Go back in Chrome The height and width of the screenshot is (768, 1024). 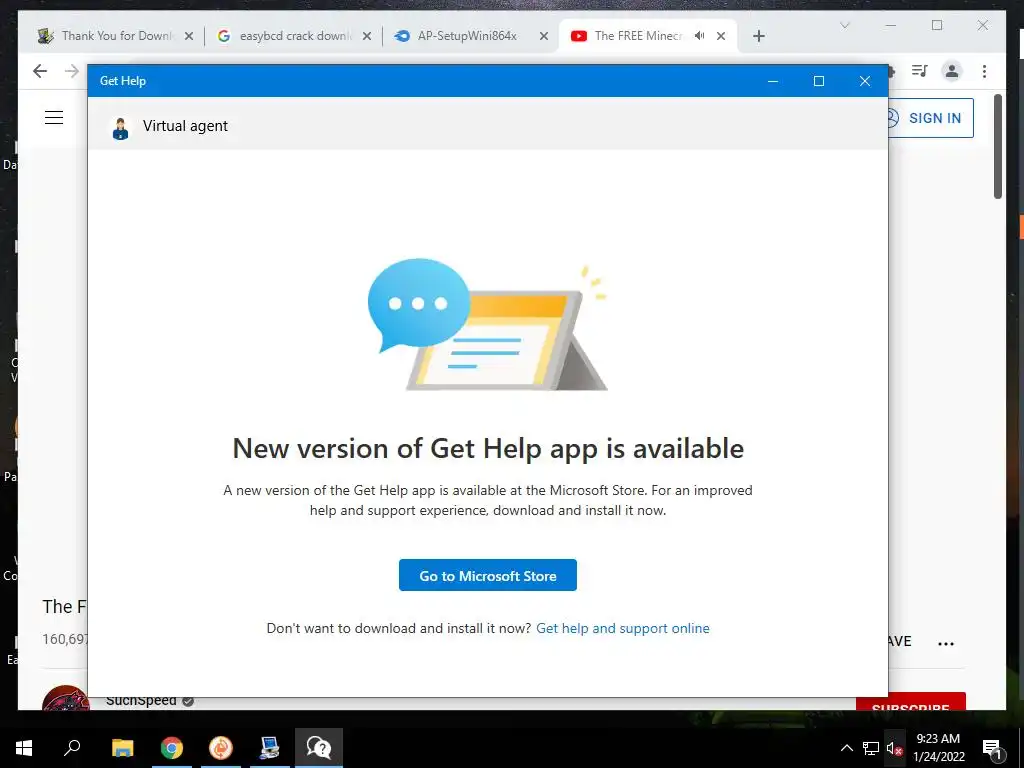point(40,71)
